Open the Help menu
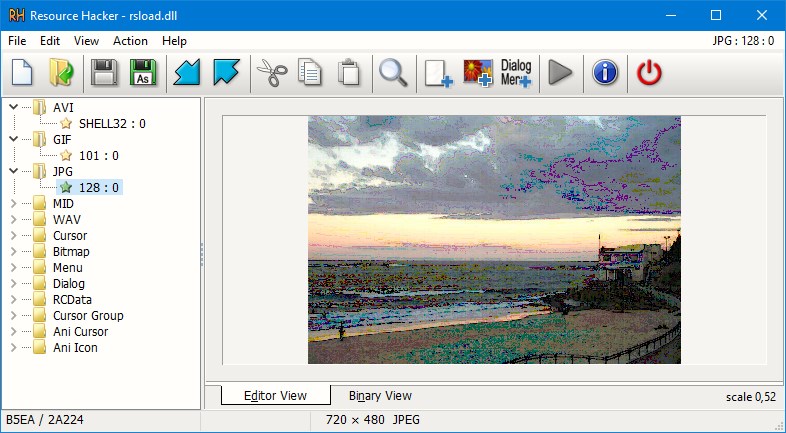786x433 pixels. 174,41
